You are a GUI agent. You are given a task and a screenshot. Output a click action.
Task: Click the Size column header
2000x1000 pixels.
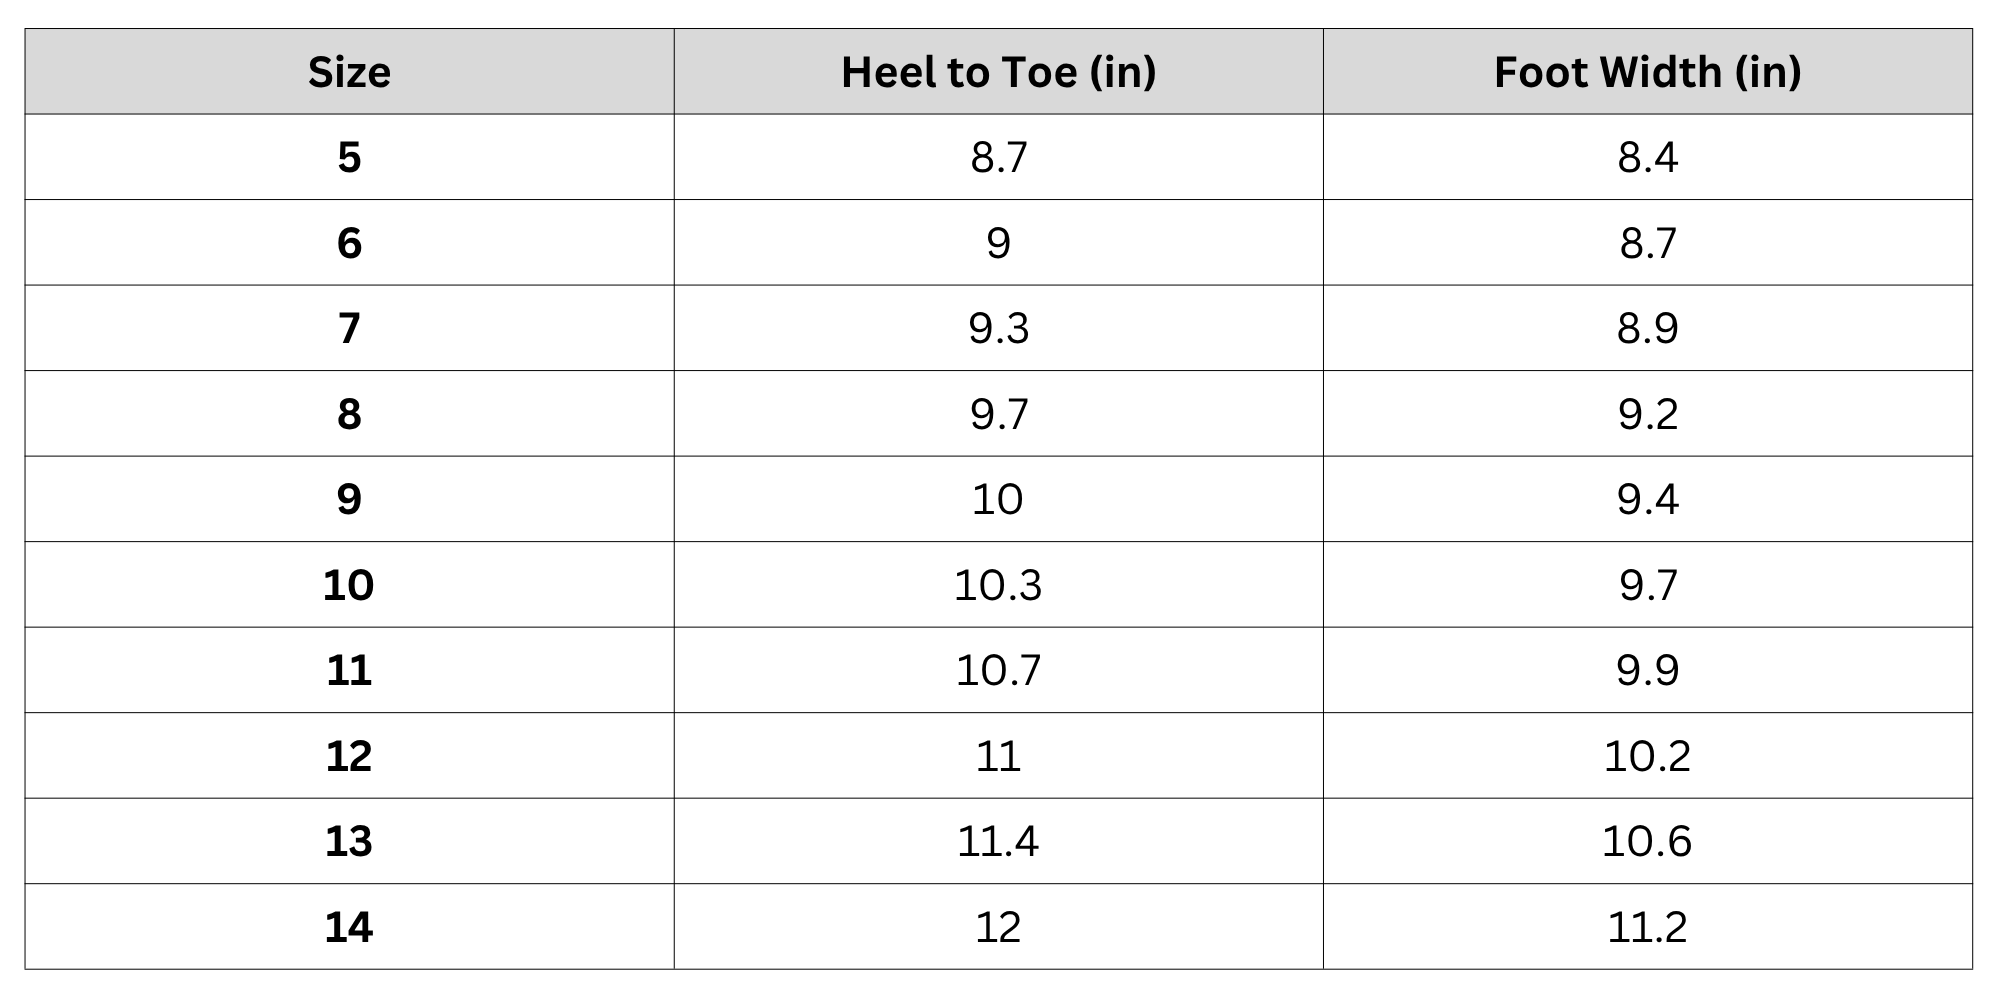pos(349,72)
